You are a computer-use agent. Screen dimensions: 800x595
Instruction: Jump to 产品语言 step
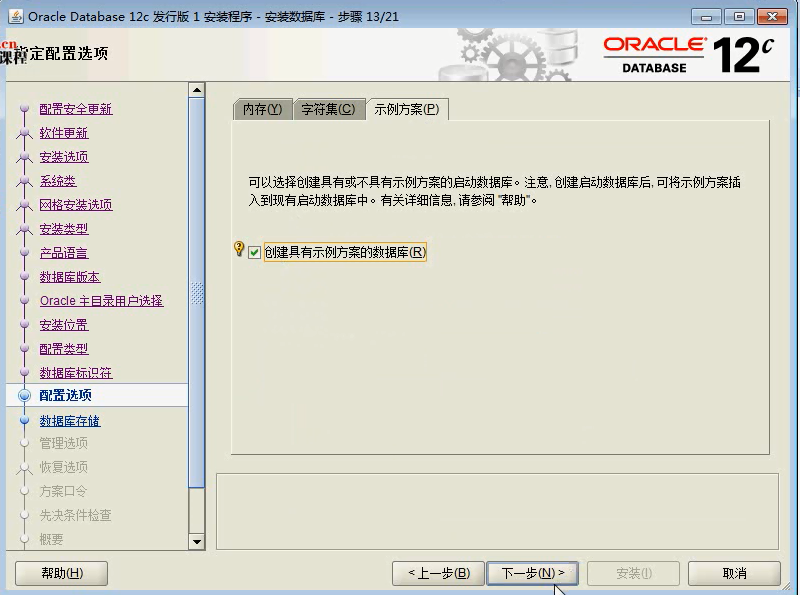coord(64,253)
